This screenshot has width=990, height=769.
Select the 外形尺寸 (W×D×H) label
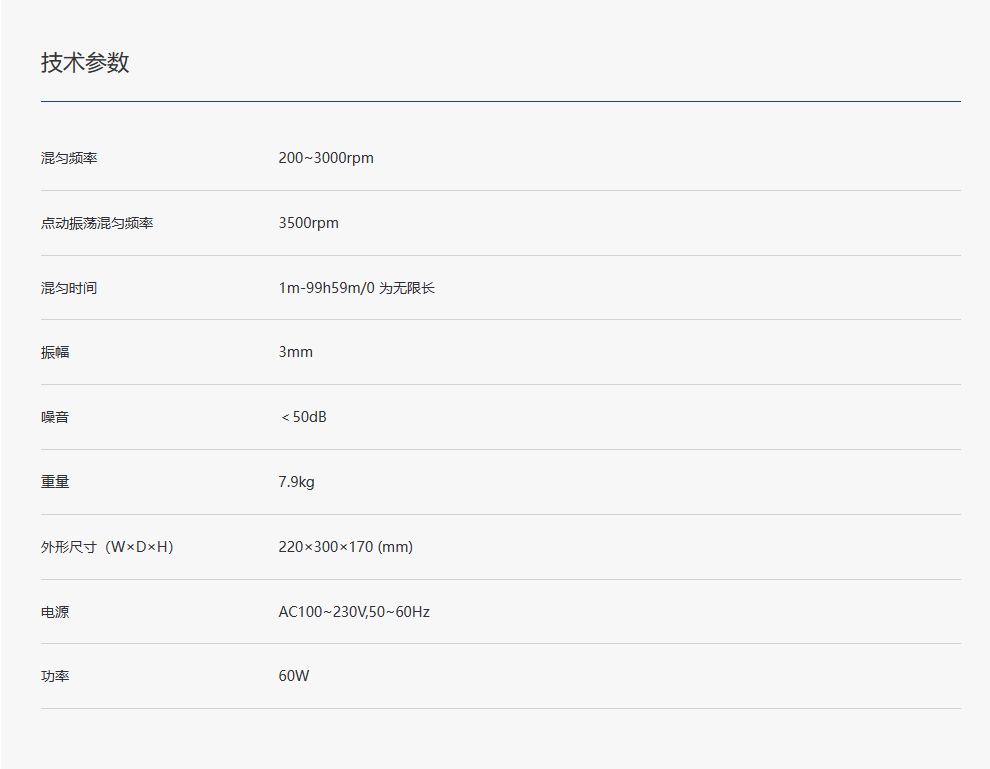coord(107,547)
